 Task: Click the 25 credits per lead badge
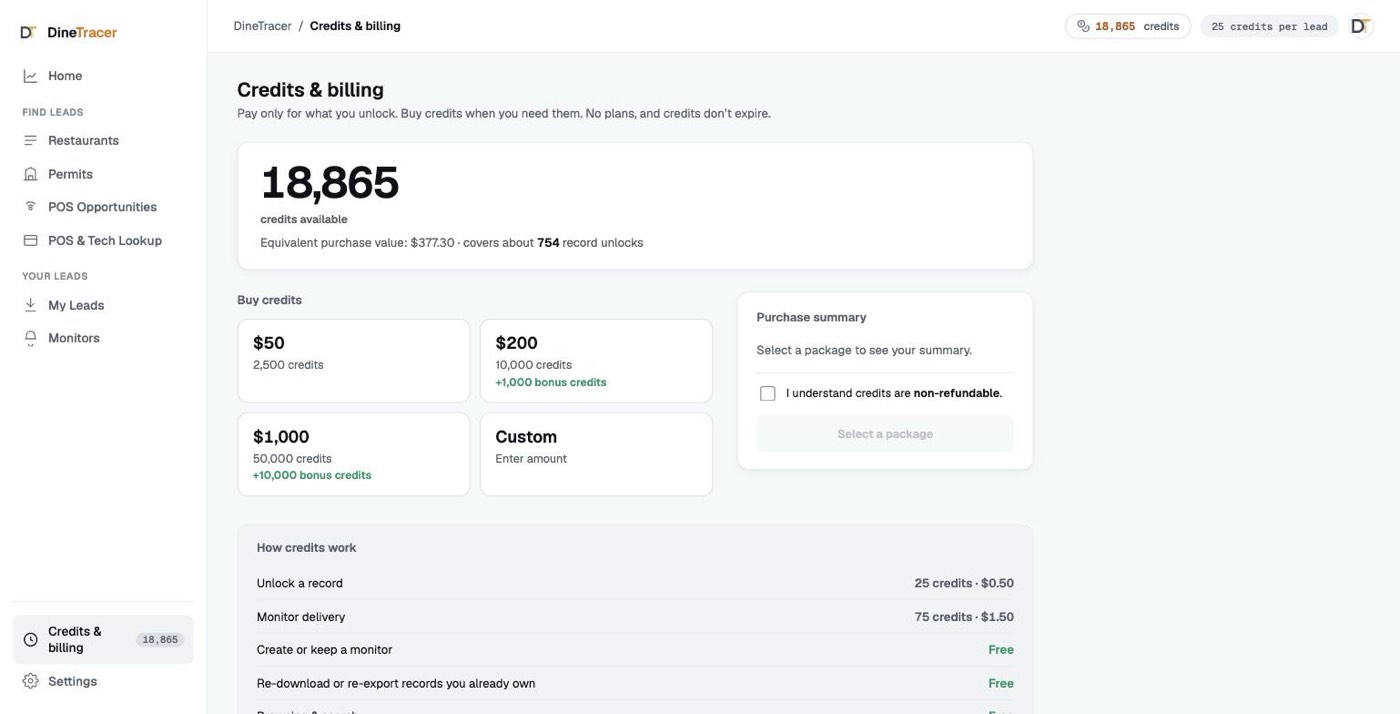point(1269,27)
